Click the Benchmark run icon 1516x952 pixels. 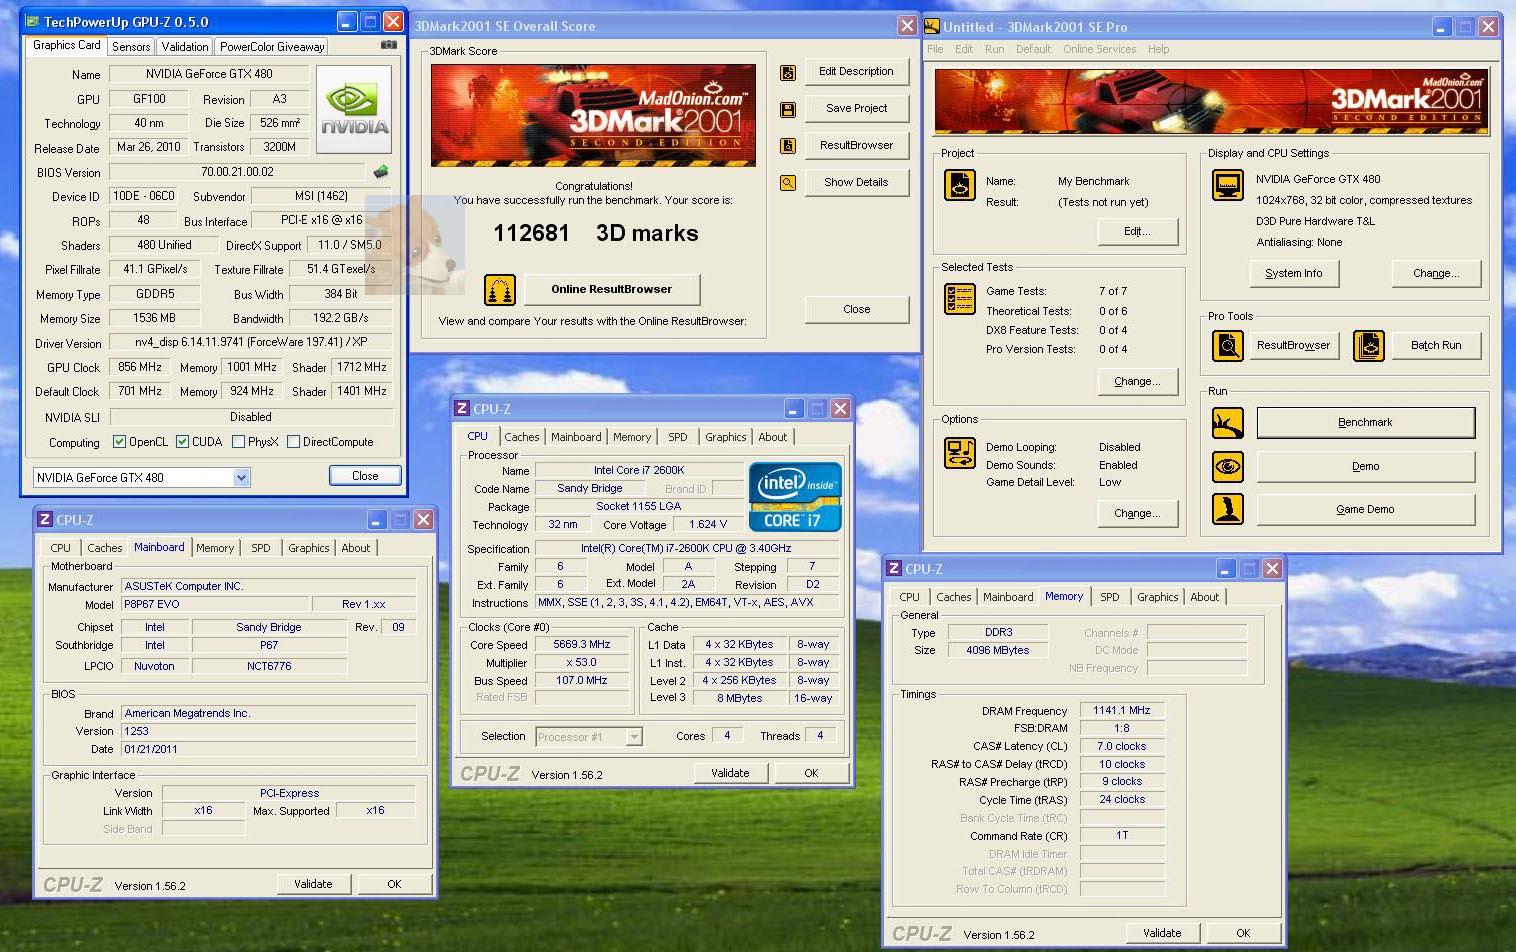click(x=1227, y=423)
